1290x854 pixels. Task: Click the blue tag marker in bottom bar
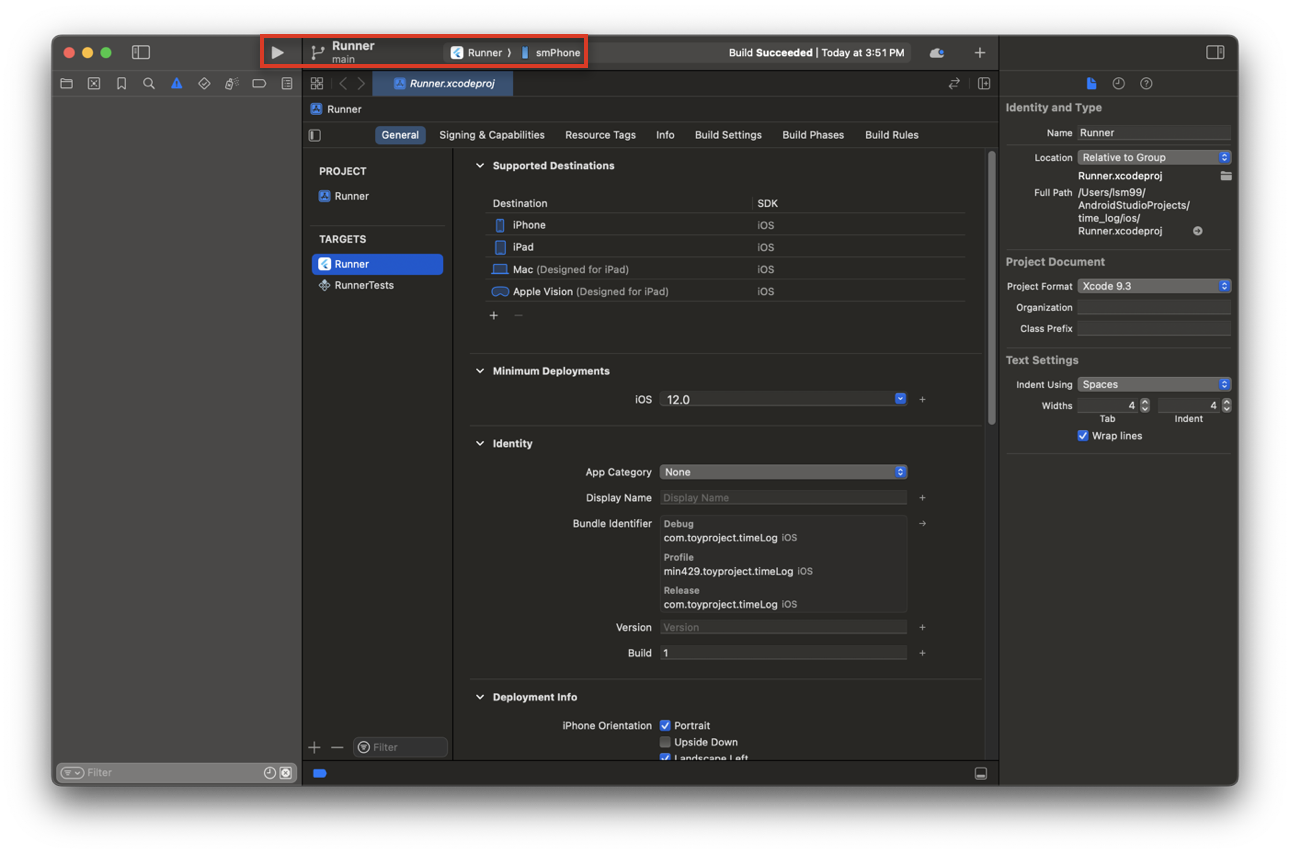(x=320, y=774)
